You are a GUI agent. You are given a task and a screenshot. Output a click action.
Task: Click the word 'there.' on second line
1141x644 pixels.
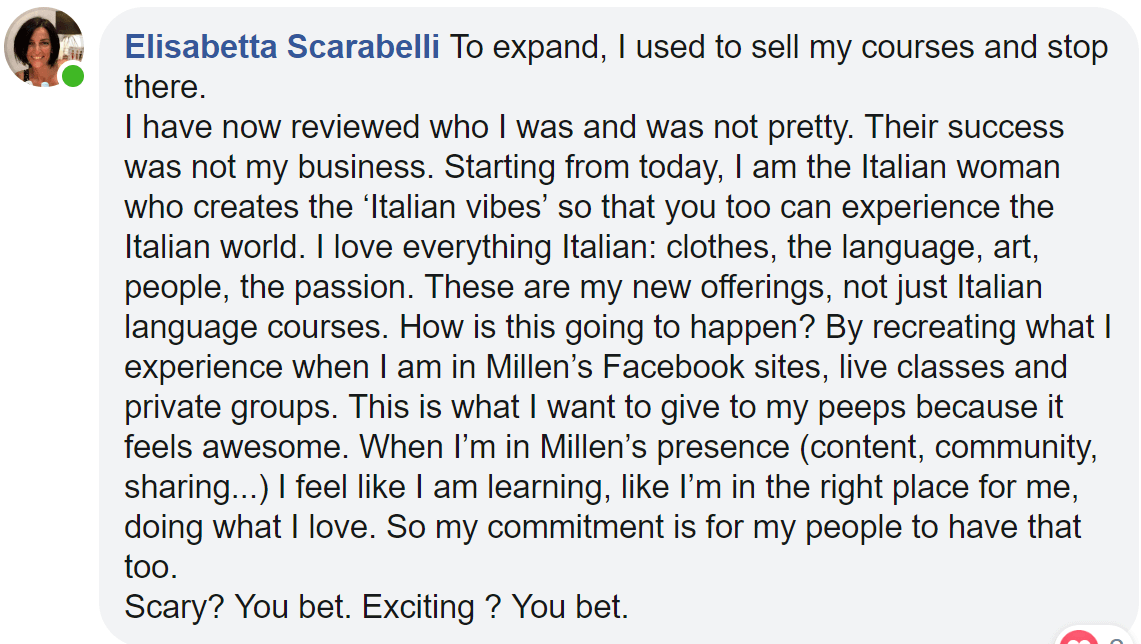pyautogui.click(x=165, y=87)
